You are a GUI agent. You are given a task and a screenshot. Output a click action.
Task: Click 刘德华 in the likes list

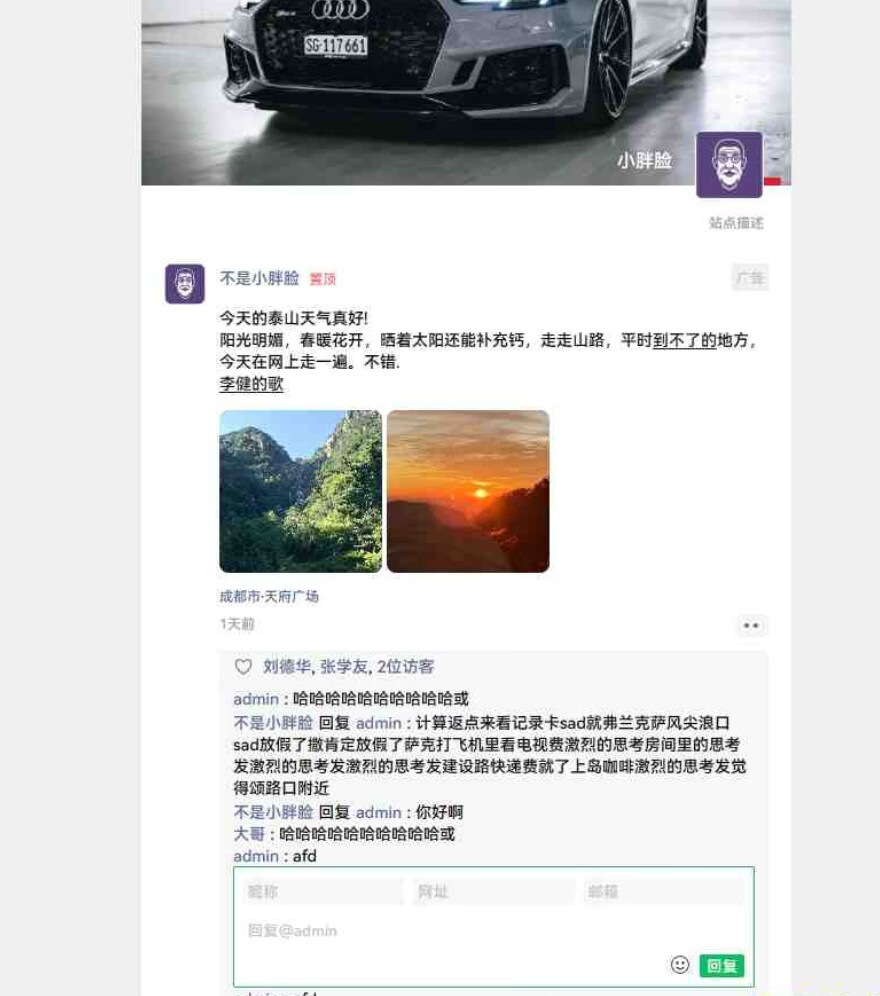click(x=287, y=666)
